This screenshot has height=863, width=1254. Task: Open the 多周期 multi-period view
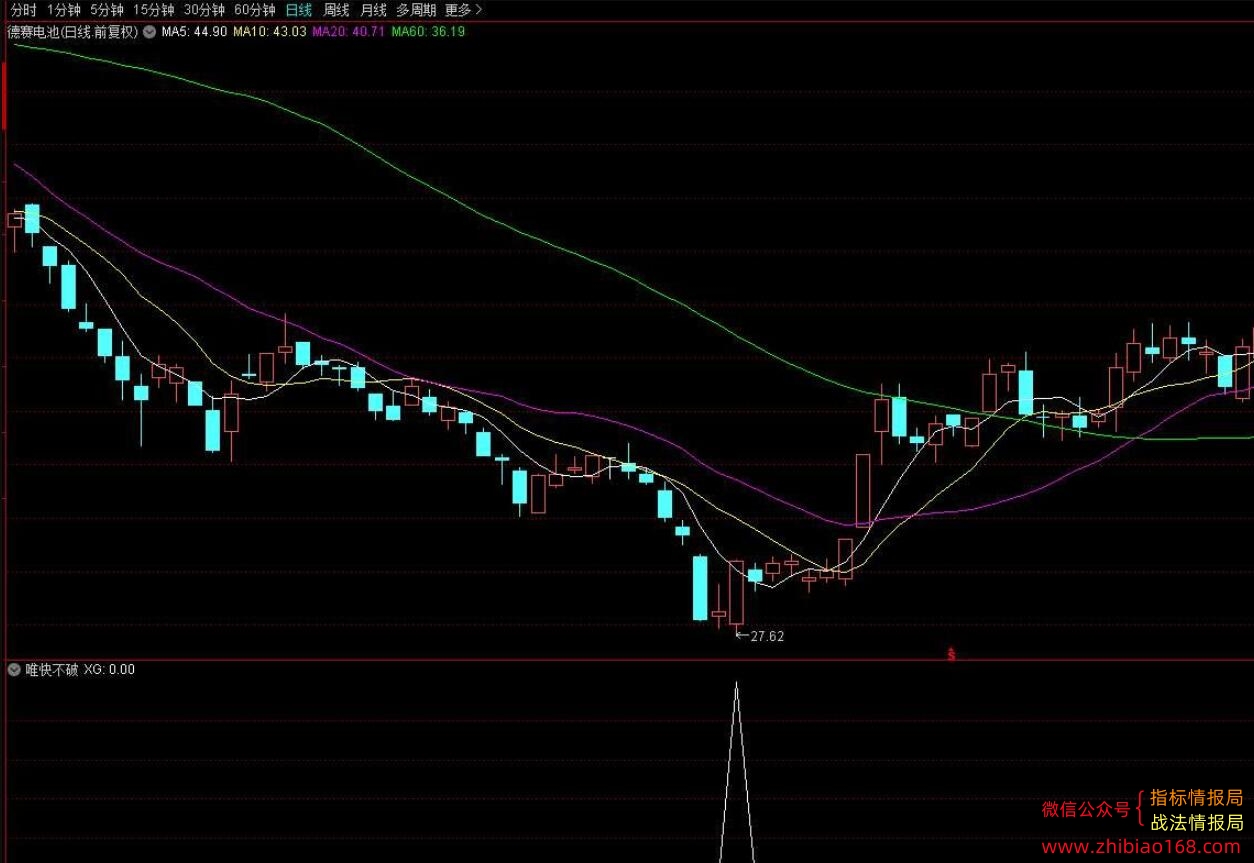click(x=416, y=10)
